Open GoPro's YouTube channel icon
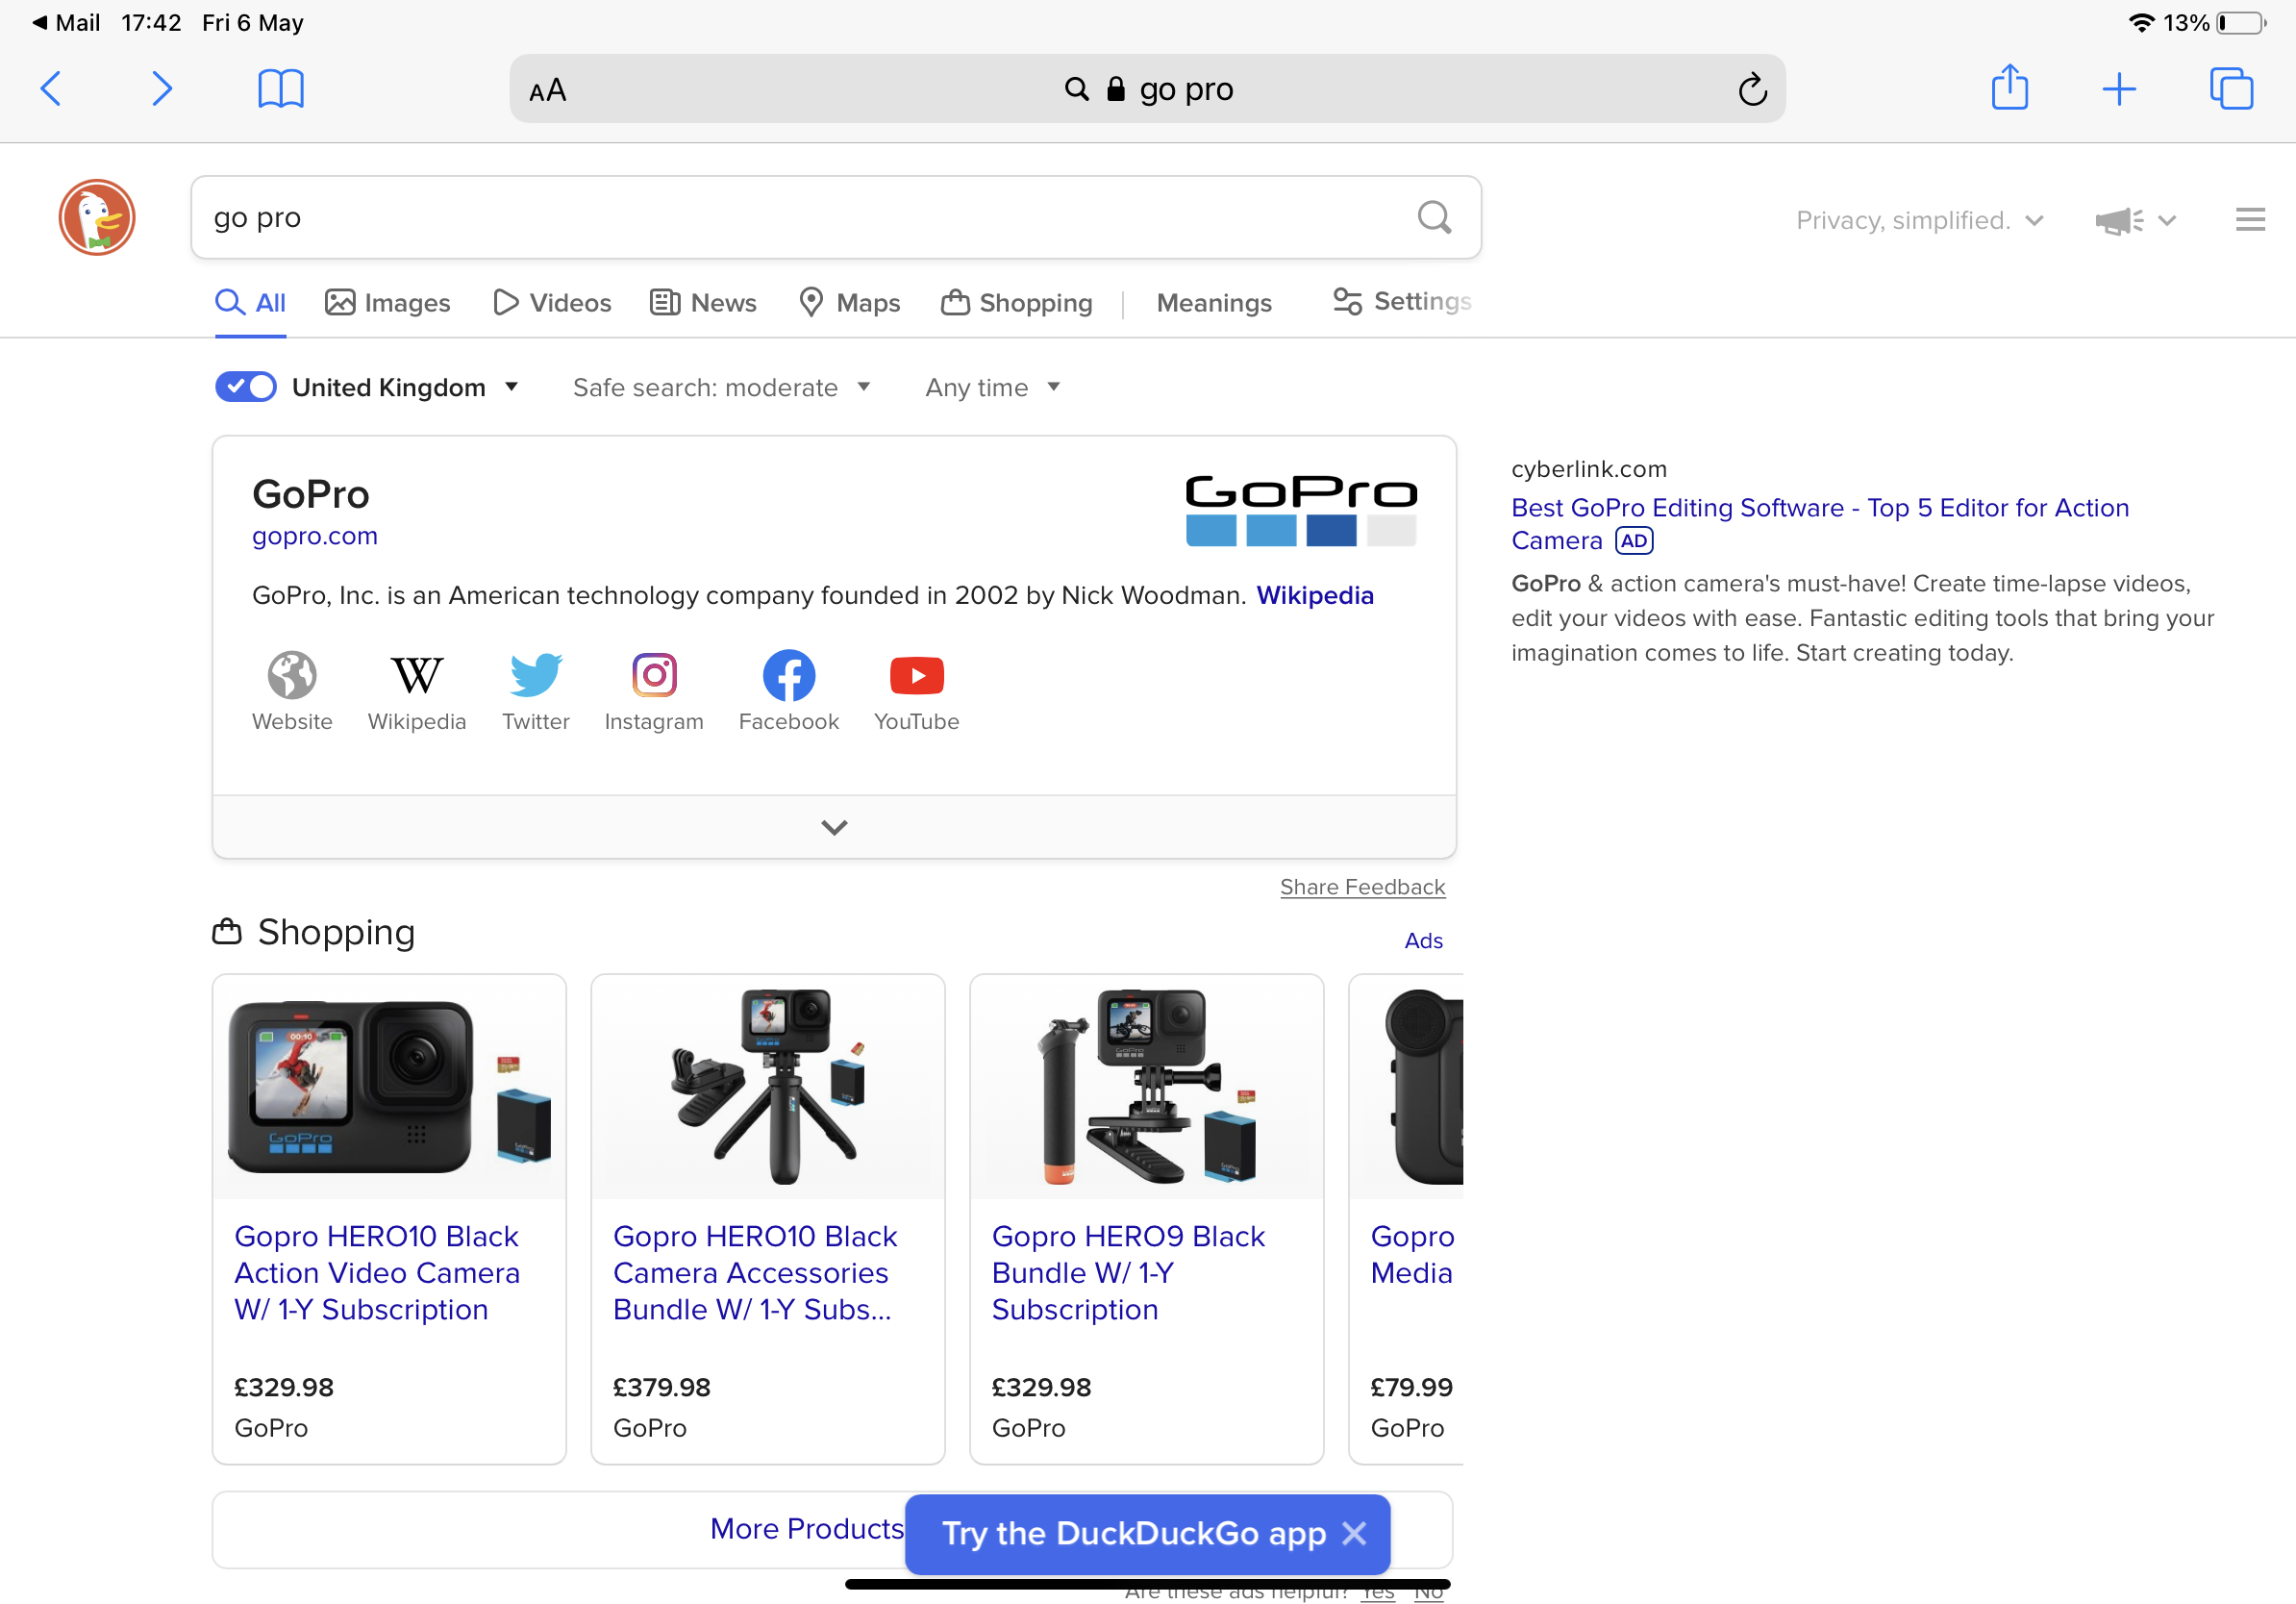This screenshot has width=2296, height=1604. [916, 676]
